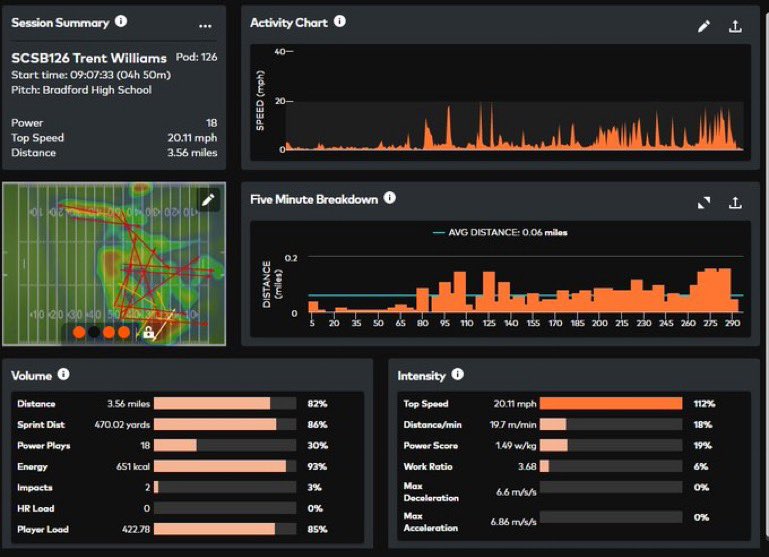Click the Distance/min intensity bar
The width and height of the screenshot is (769, 557).
tap(611, 425)
